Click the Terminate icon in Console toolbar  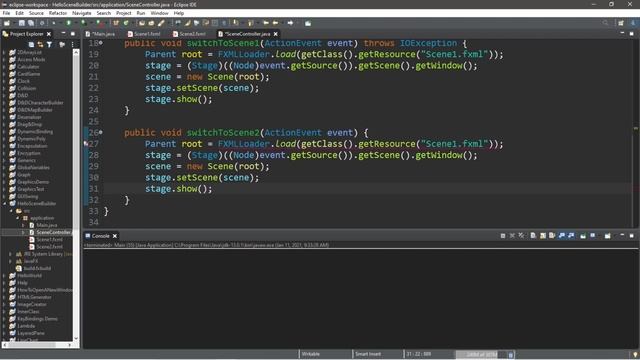(503, 236)
